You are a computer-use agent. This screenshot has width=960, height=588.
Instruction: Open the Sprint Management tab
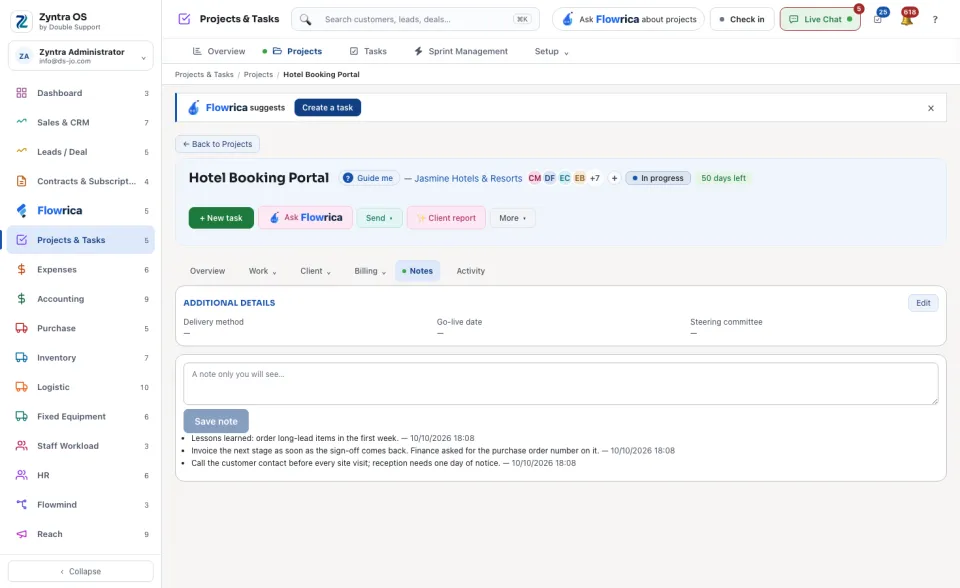tap(461, 51)
